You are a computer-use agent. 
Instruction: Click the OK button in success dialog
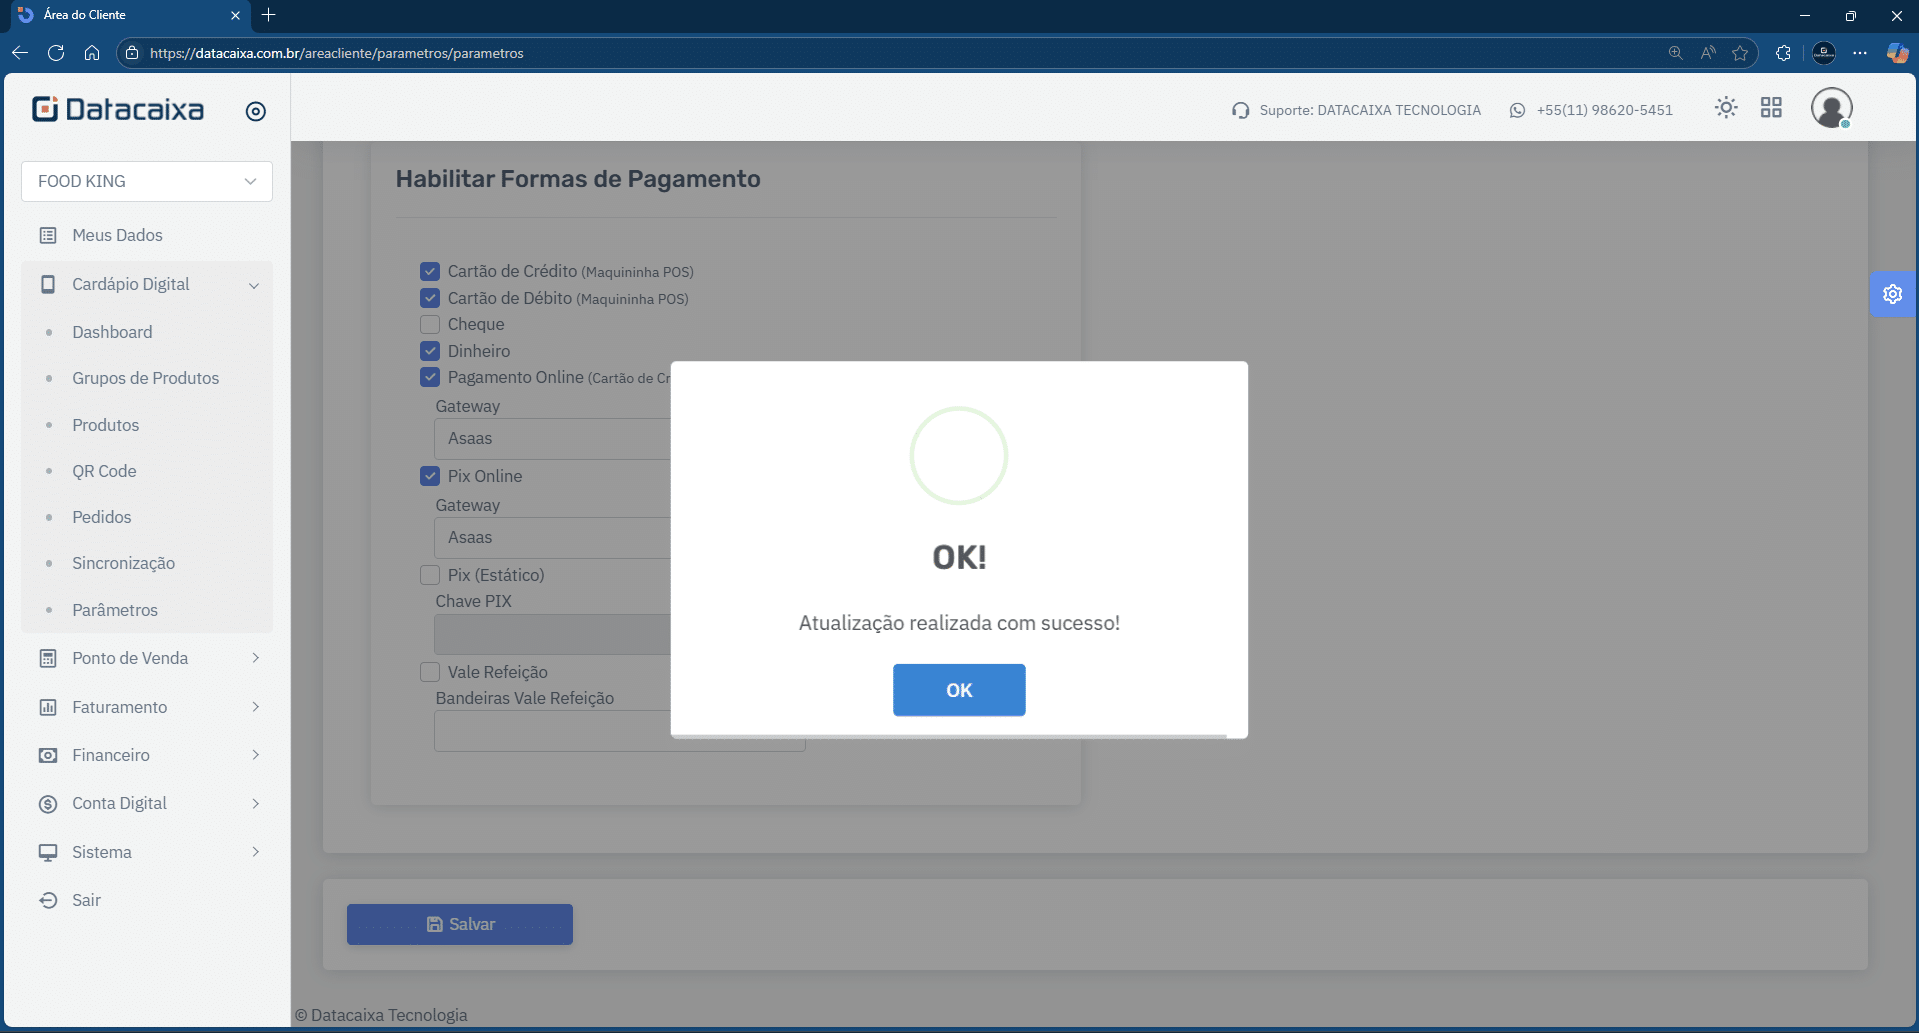click(958, 690)
